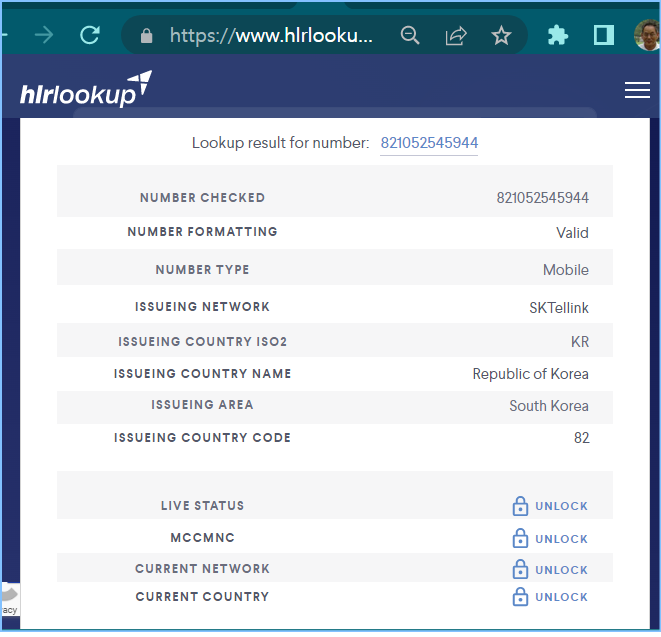Click the SKTellink issuing network value
Screen dimensions: 661x637
click(x=558, y=308)
